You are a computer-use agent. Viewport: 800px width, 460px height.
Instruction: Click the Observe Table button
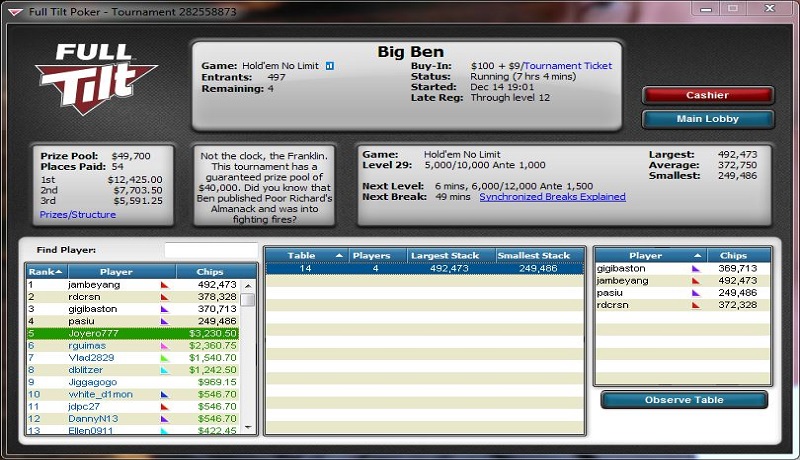(684, 400)
